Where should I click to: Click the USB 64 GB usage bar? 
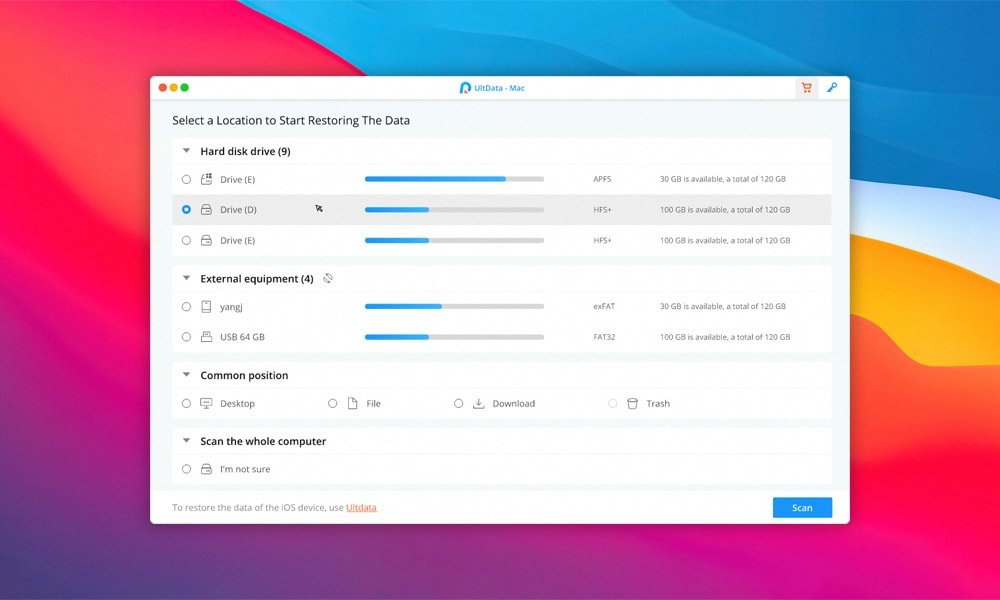pyautogui.click(x=454, y=337)
